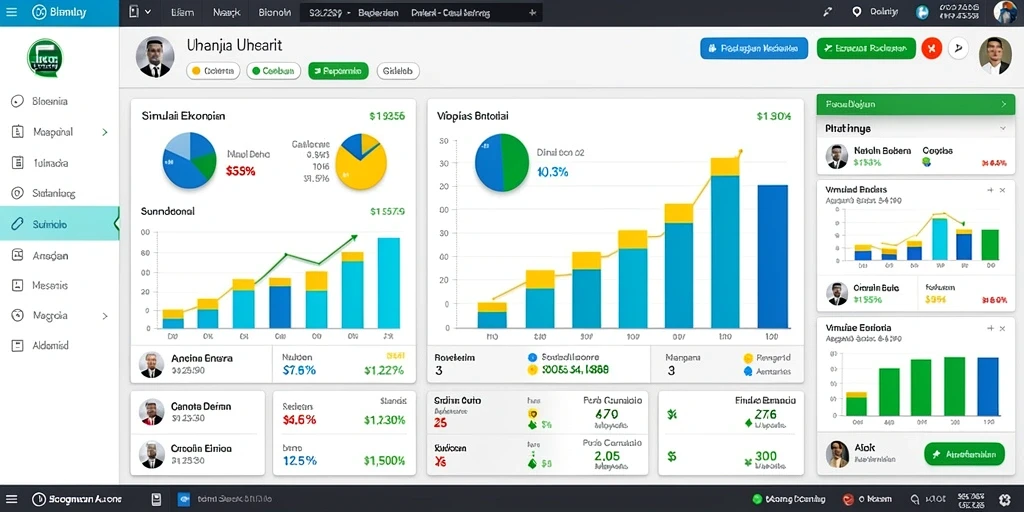The height and width of the screenshot is (512, 1024).
Task: Click the green header action button
Action: tap(866, 48)
